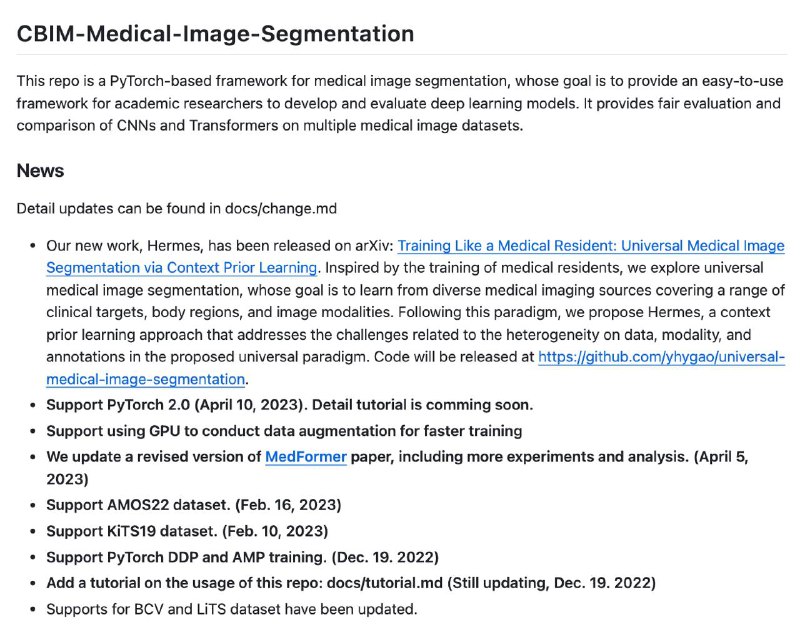The image size is (800, 632).
Task: Open the Training Like a Medical Resident arXiv link
Action: (591, 246)
